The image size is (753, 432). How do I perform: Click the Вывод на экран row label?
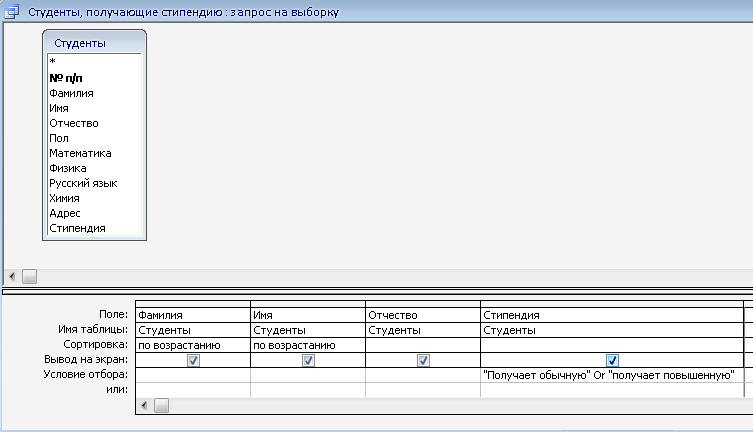click(86, 360)
